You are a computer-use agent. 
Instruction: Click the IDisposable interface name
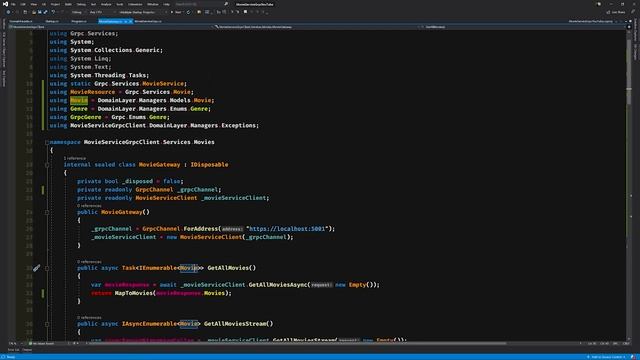tap(209, 165)
